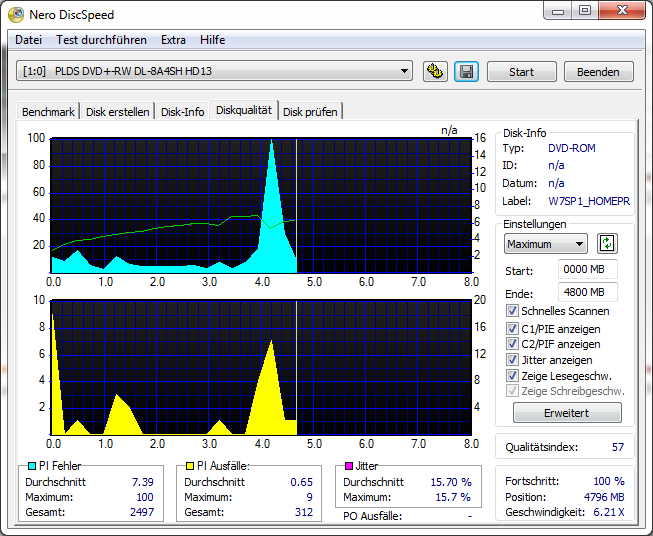
Task: Click the Beenden button
Action: (x=598, y=72)
